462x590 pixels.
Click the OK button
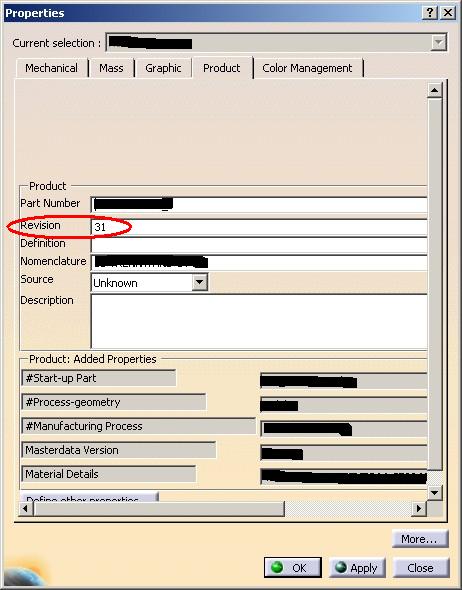pyautogui.click(x=293, y=567)
